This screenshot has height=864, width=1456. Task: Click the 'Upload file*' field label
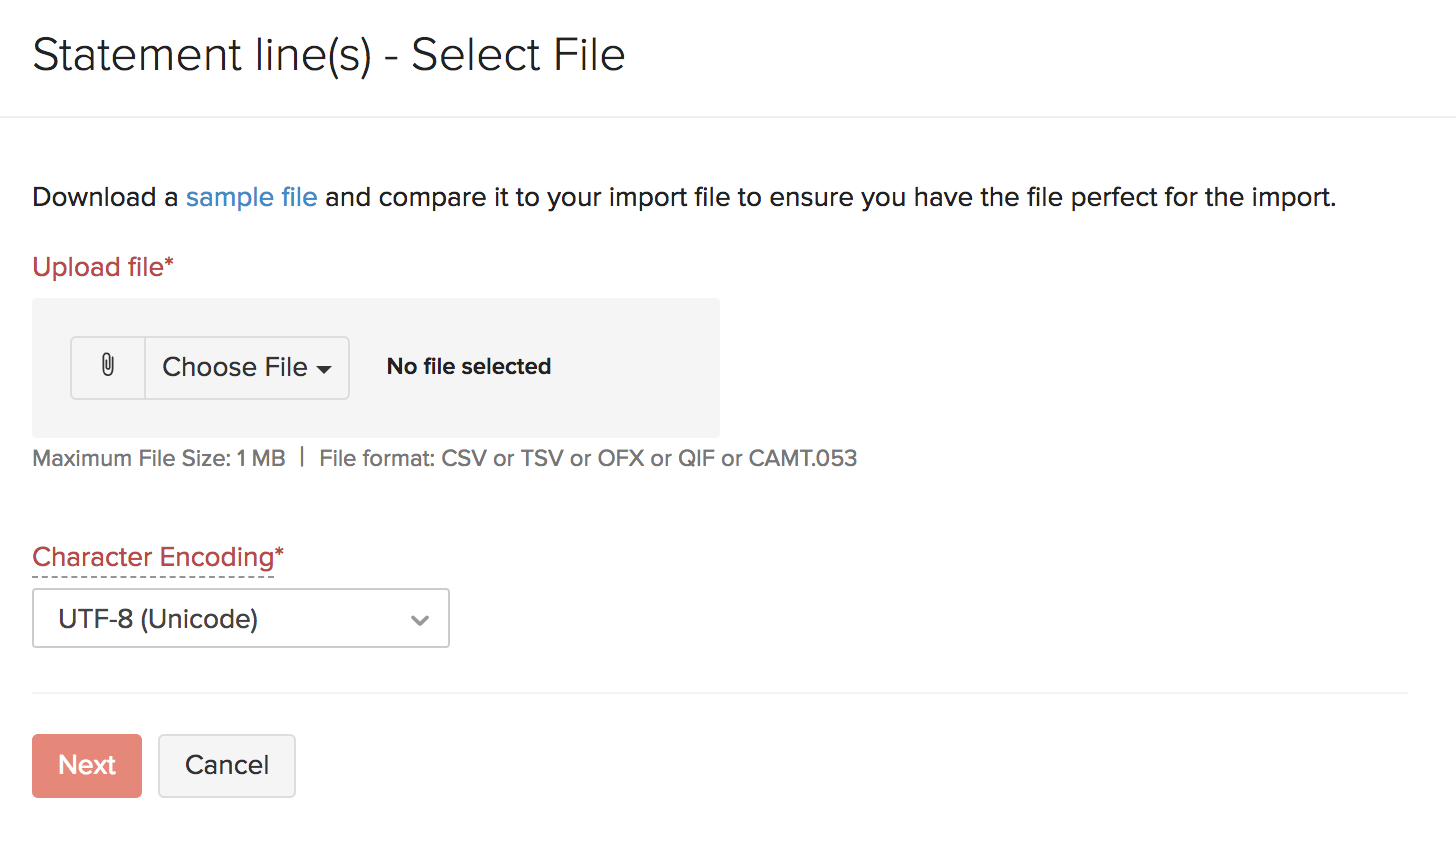click(103, 267)
